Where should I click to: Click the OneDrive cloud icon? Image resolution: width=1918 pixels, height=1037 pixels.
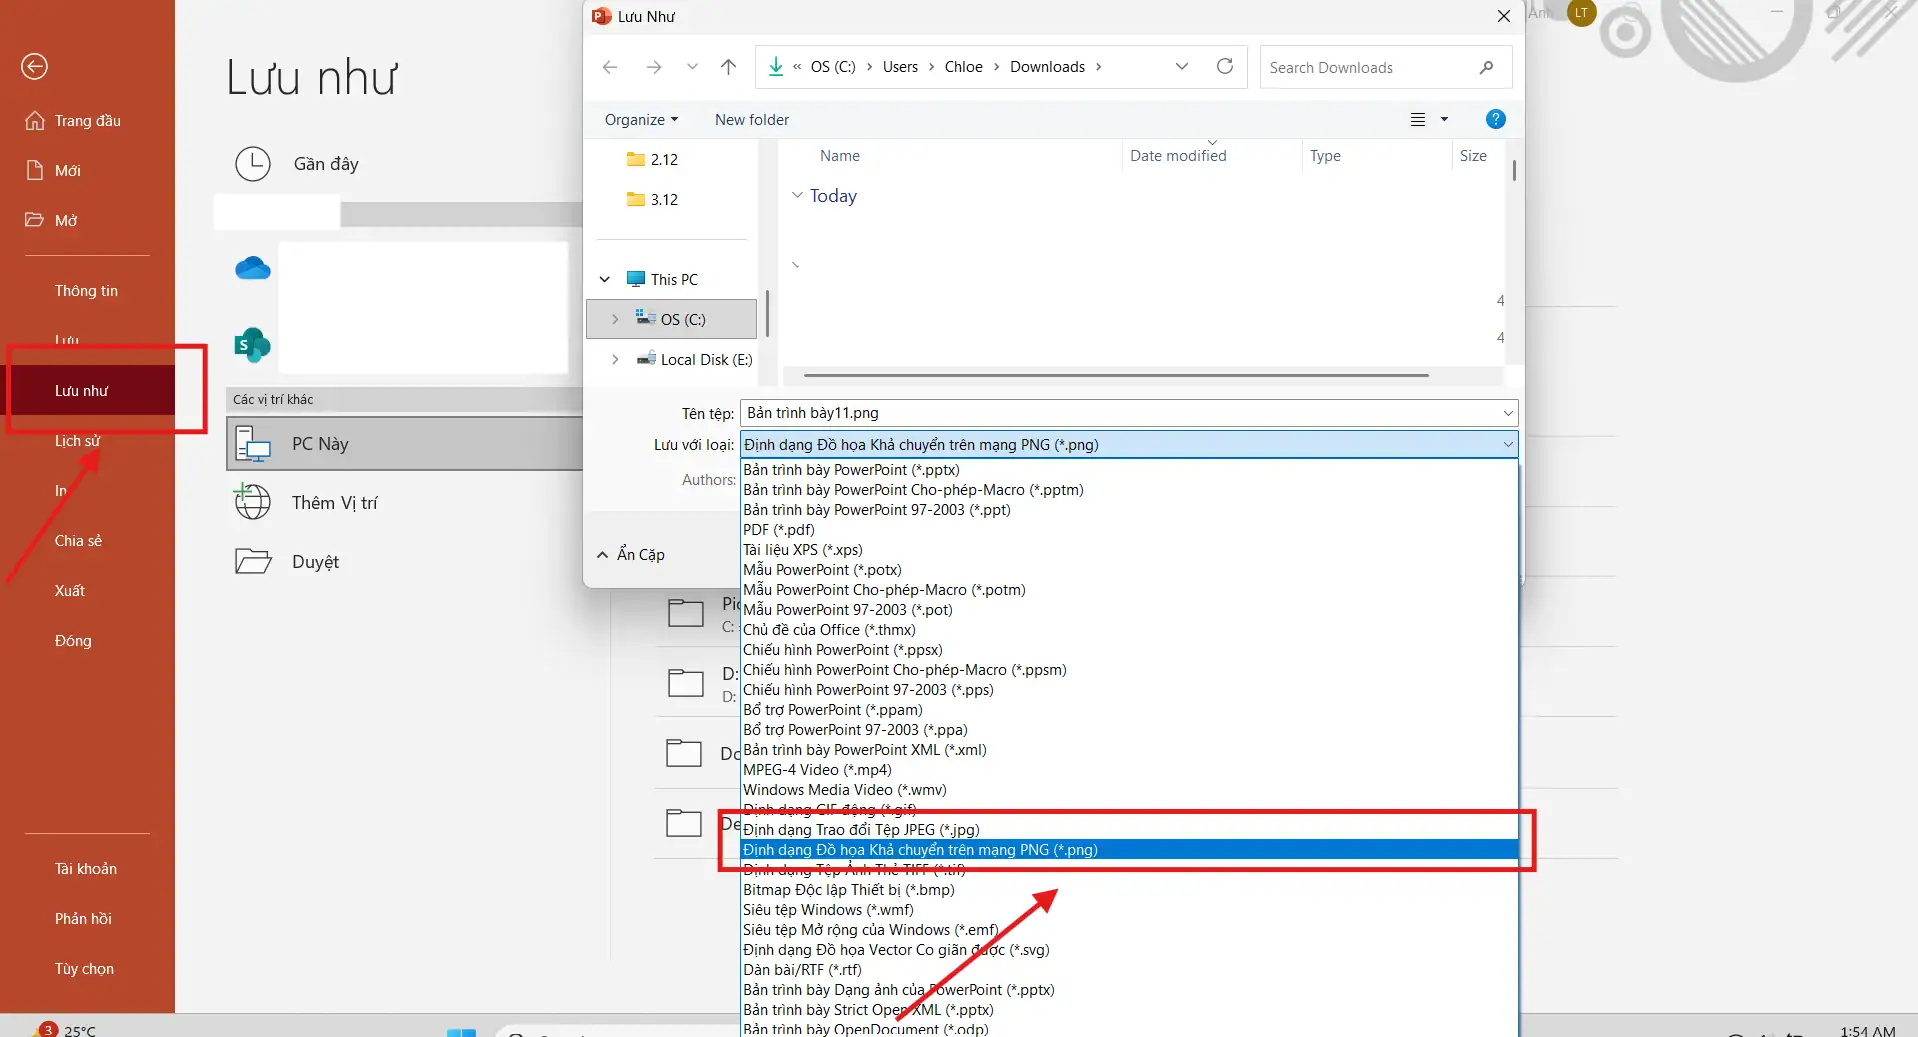coord(253,268)
